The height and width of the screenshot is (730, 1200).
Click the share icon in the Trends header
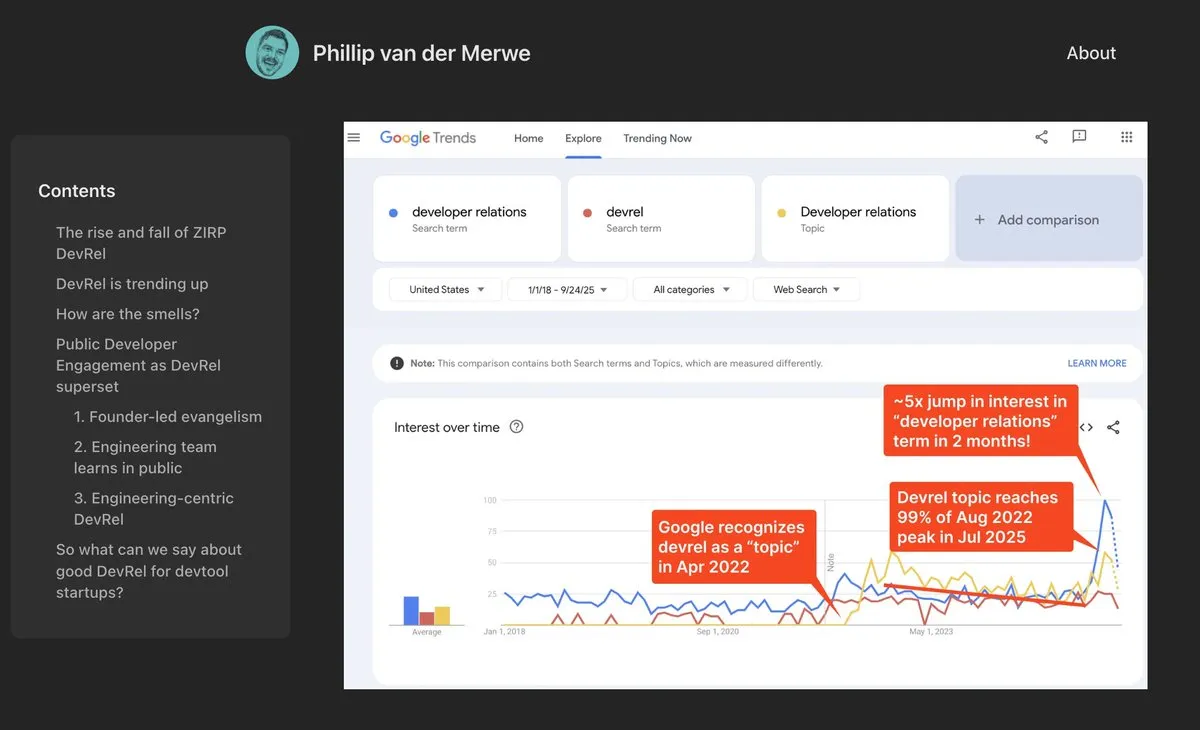coord(1041,137)
